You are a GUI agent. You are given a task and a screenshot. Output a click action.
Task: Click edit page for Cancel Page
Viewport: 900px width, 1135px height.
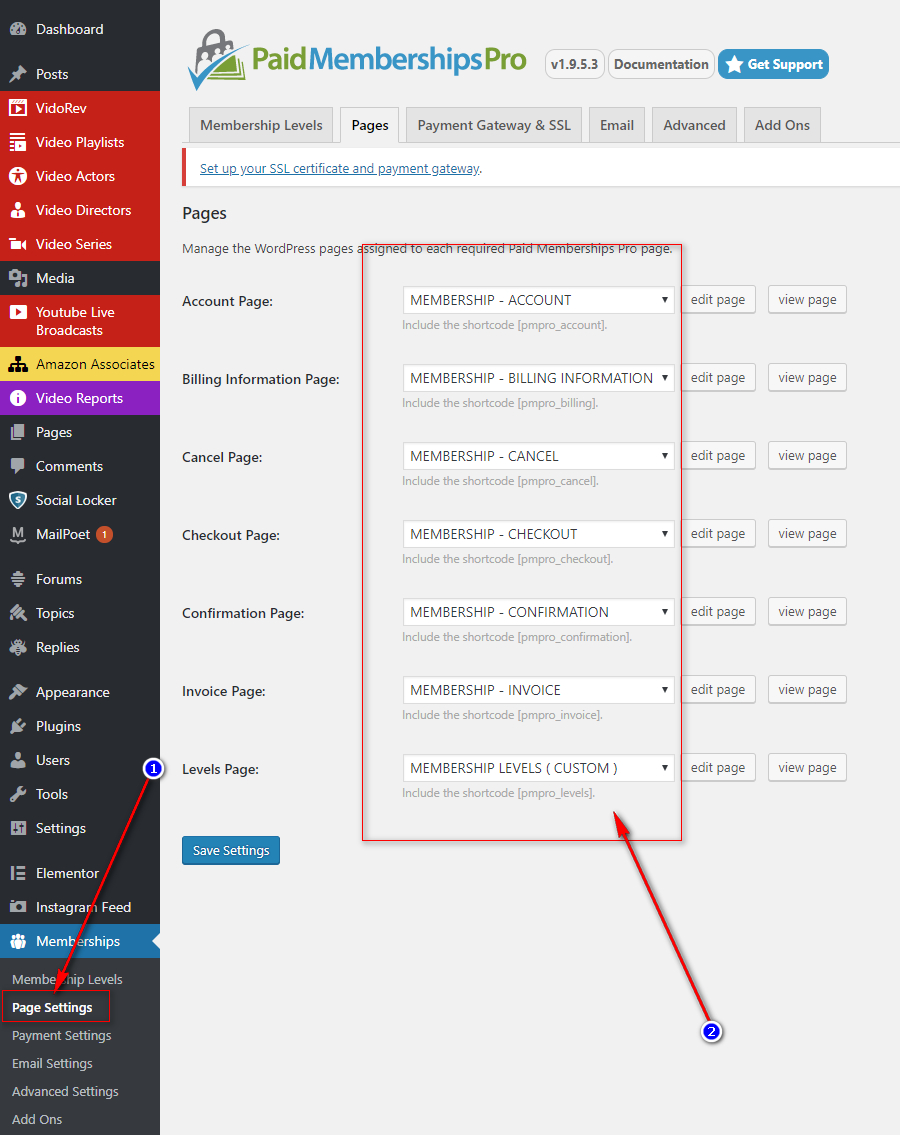tap(717, 456)
